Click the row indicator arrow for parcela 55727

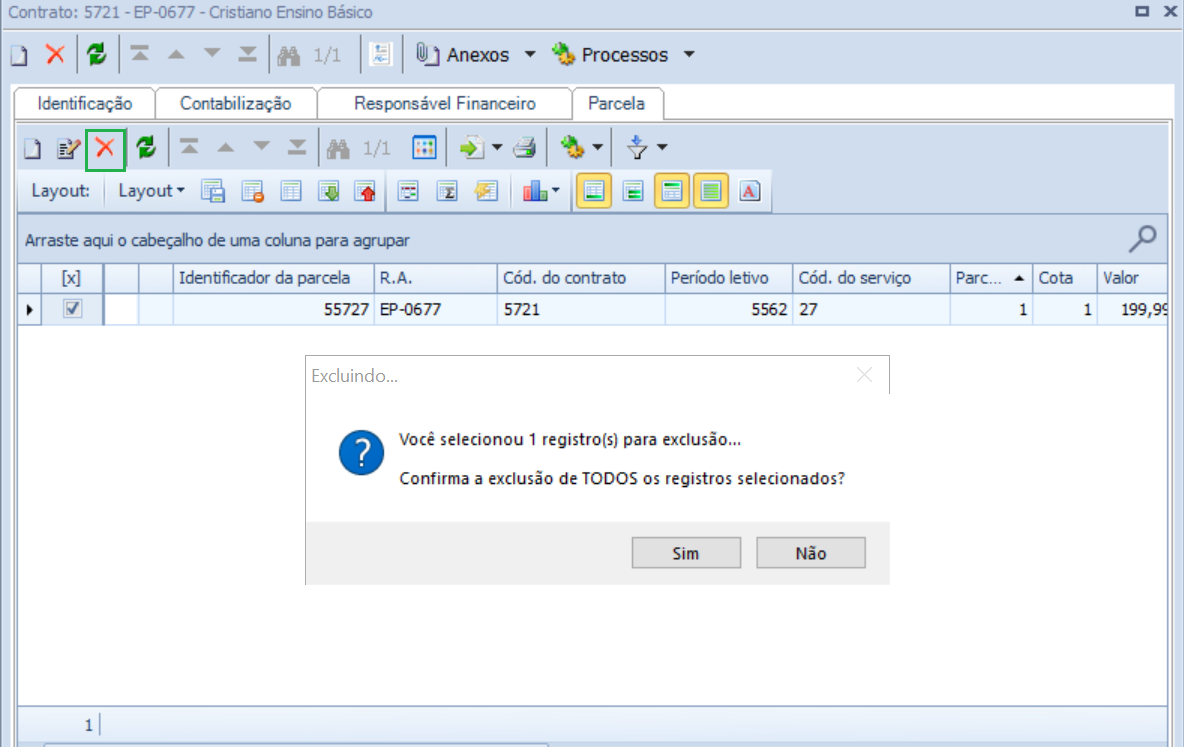(x=29, y=309)
